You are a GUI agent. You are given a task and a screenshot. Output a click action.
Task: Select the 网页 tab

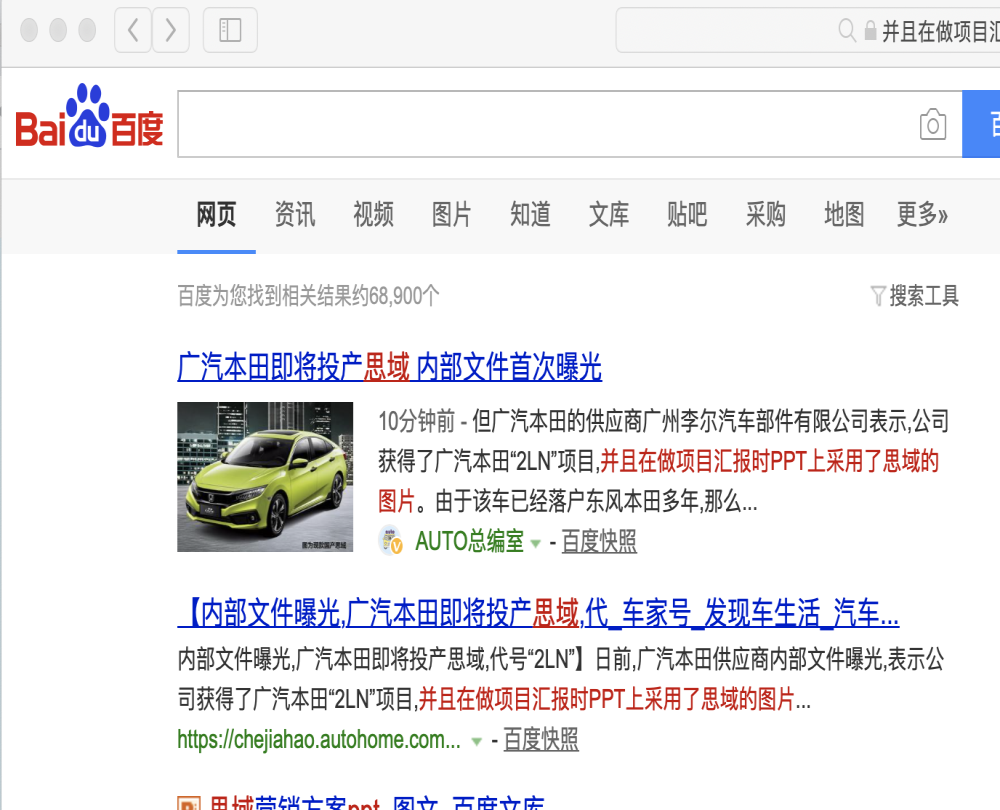[216, 214]
